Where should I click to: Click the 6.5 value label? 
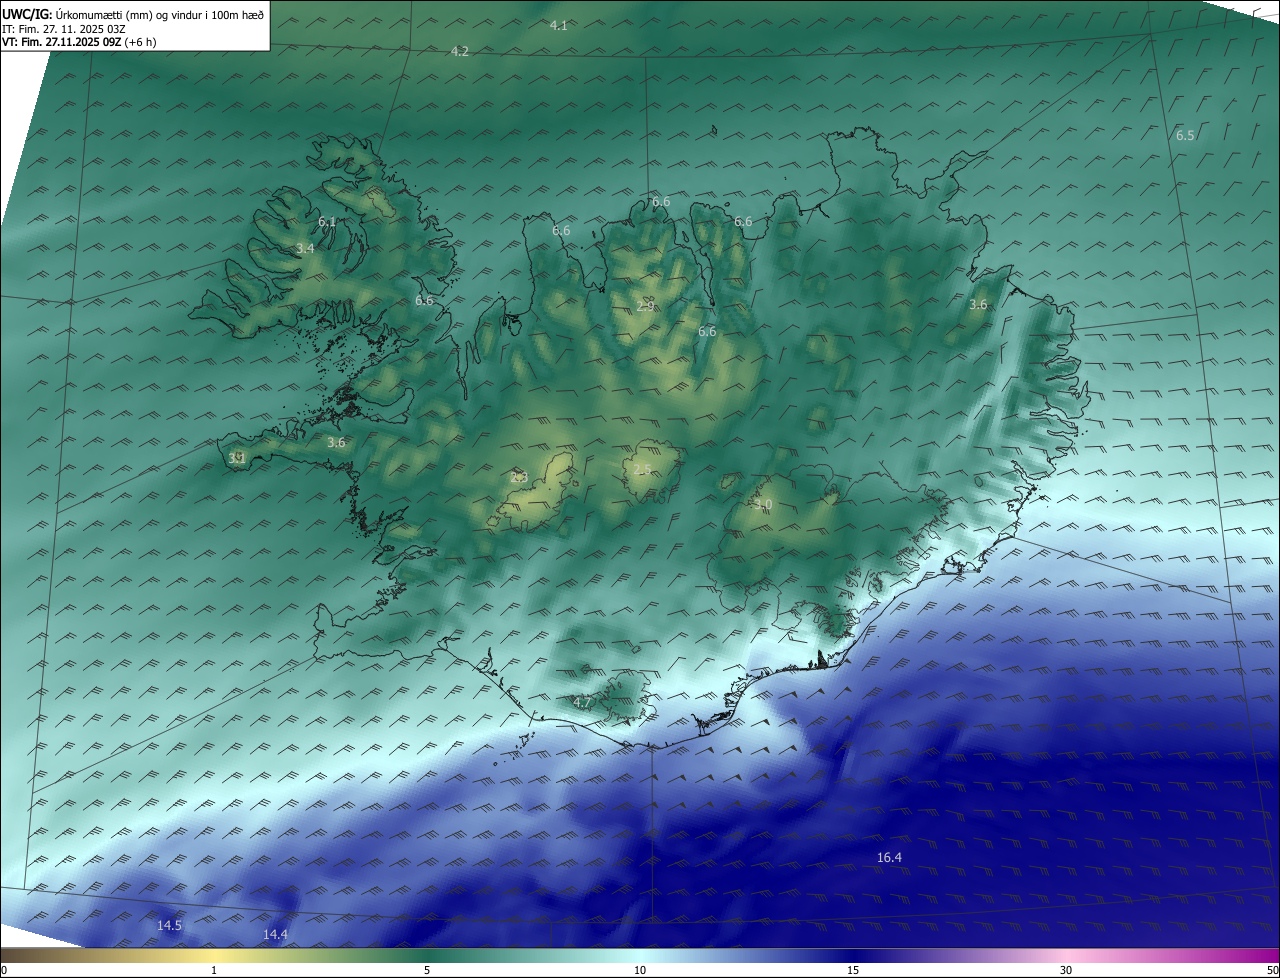click(x=1184, y=135)
